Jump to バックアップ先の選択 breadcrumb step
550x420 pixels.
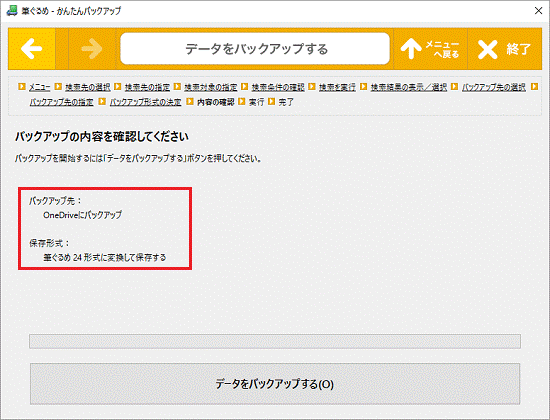point(494,87)
